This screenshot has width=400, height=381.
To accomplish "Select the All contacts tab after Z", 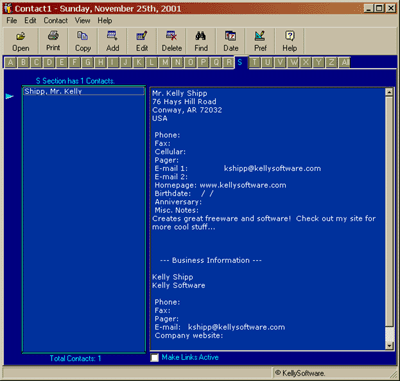I will click(x=345, y=62).
